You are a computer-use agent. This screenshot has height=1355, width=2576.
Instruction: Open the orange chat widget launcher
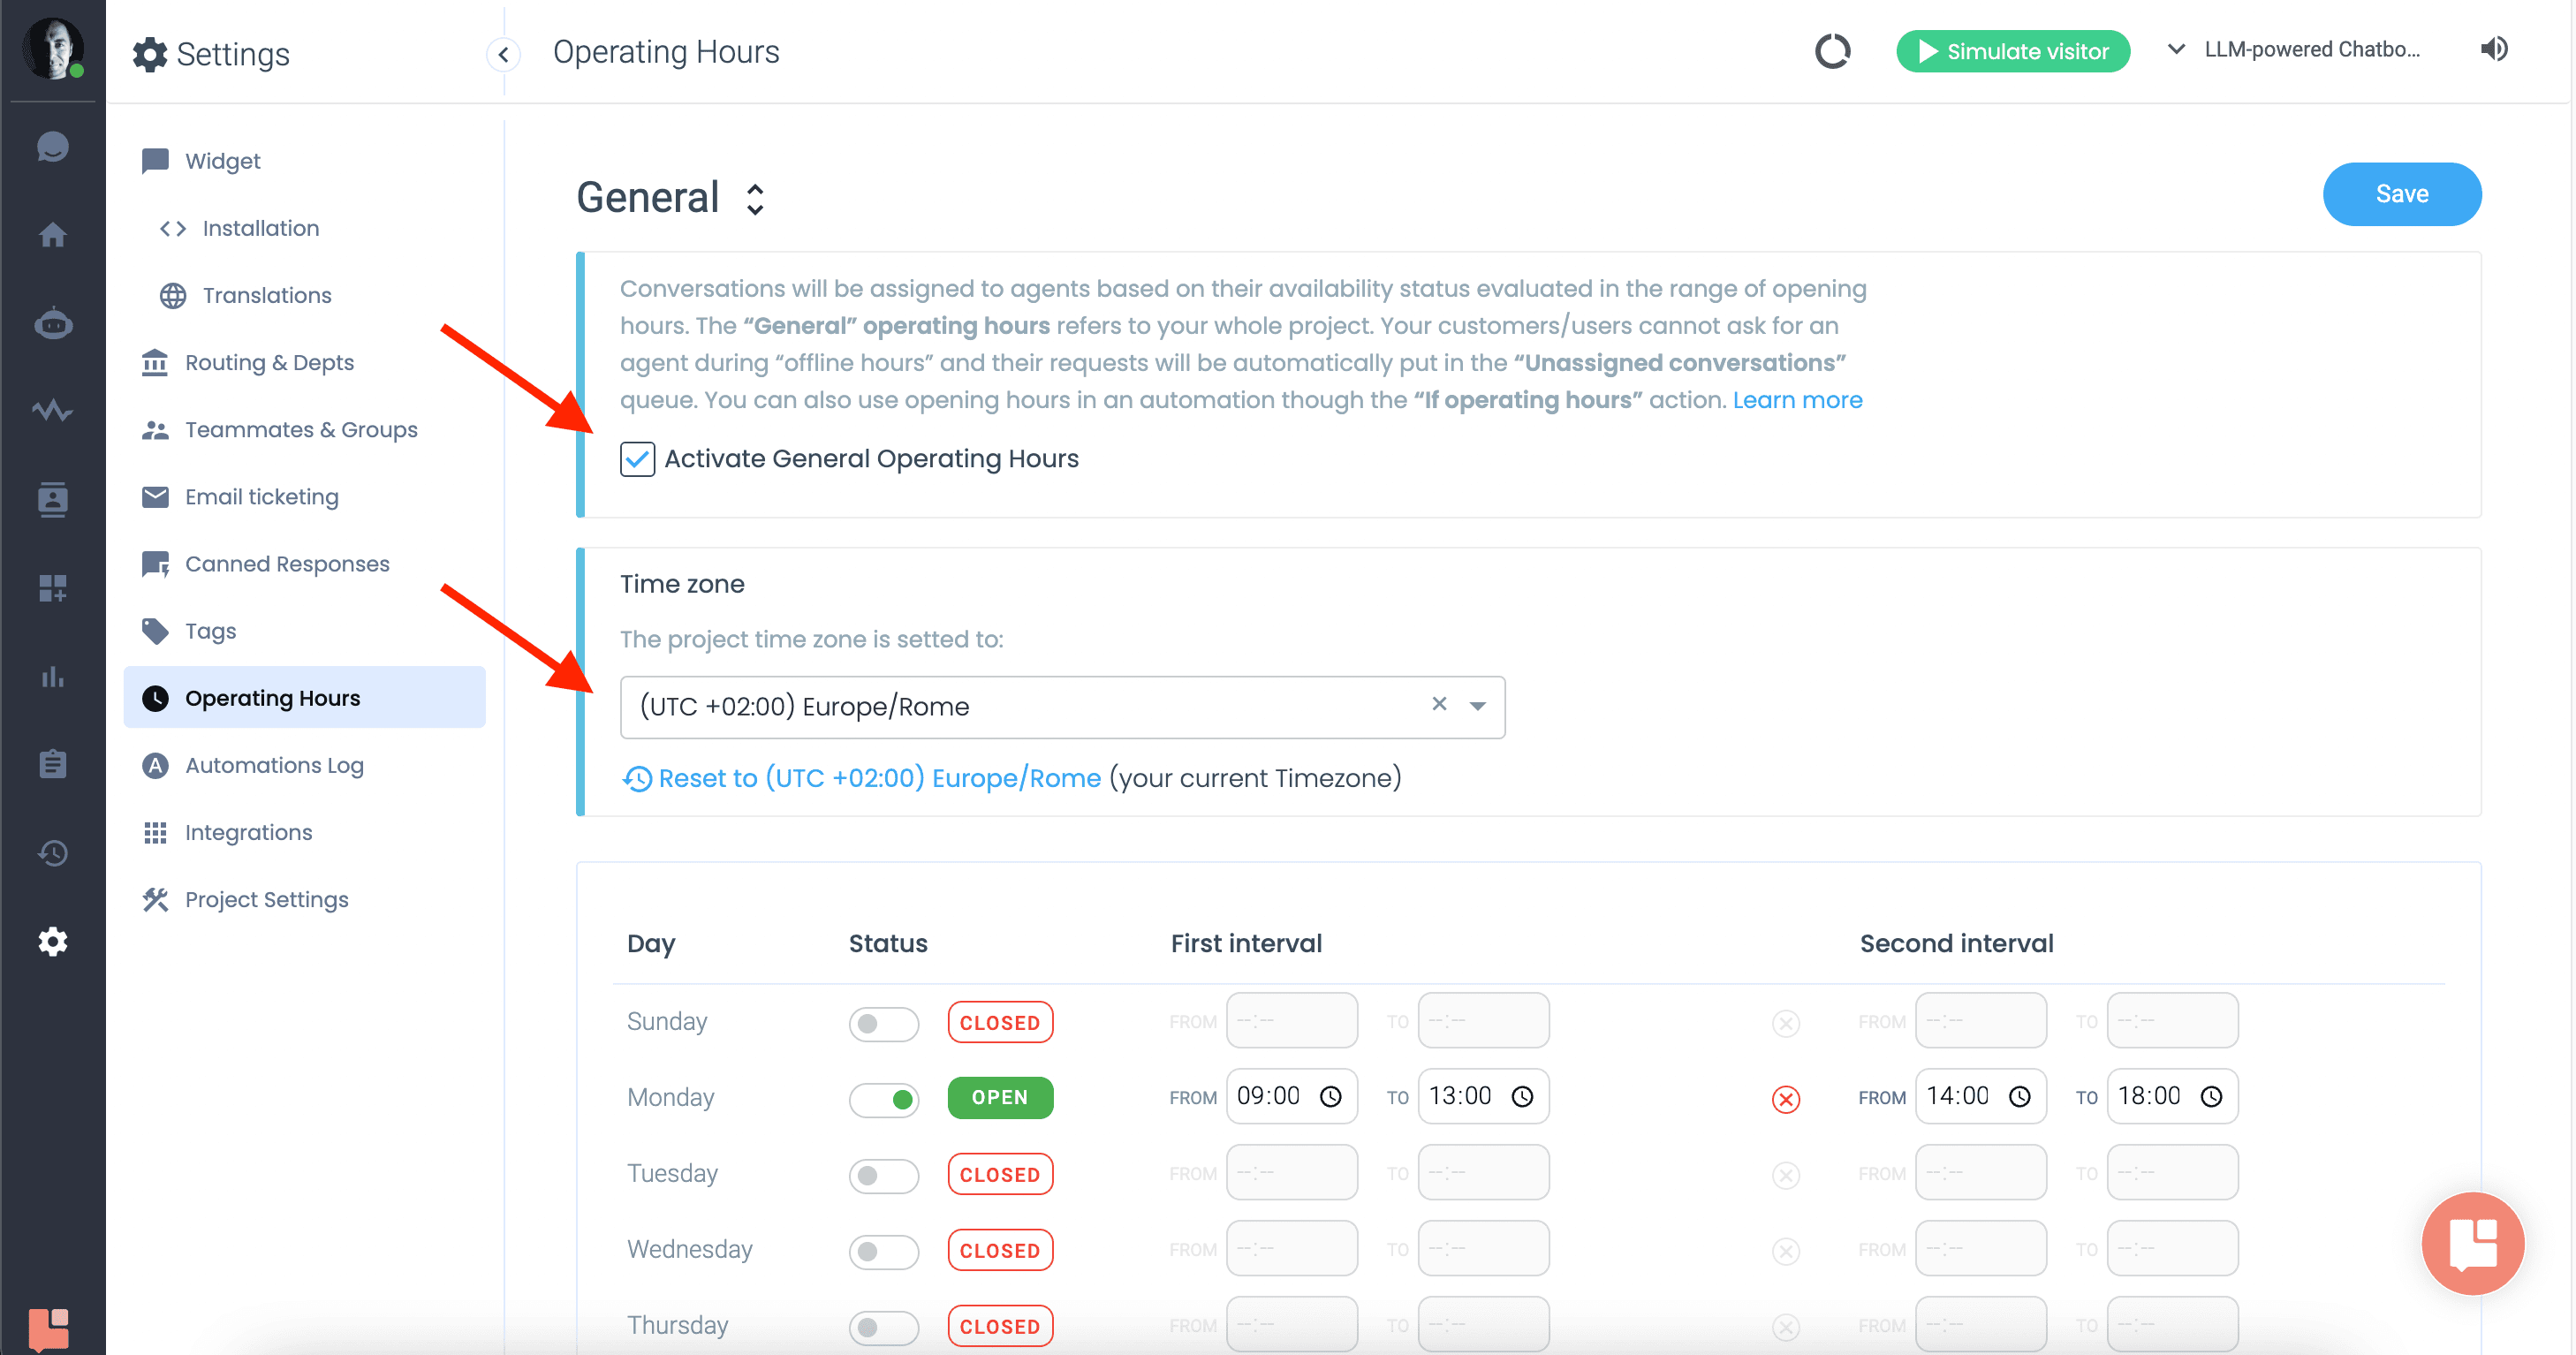(x=2472, y=1243)
